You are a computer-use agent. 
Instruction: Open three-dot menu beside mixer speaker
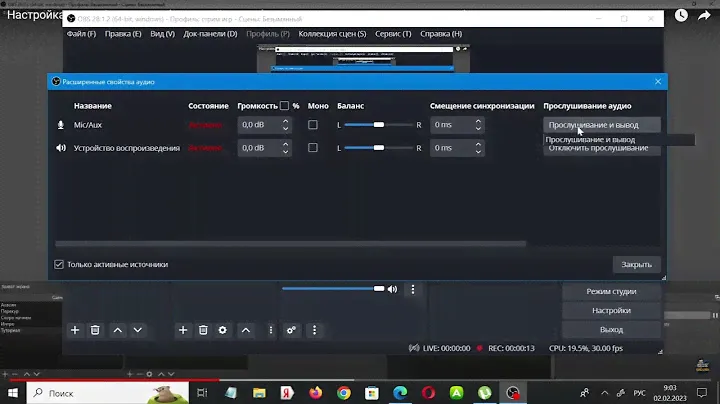(413, 289)
